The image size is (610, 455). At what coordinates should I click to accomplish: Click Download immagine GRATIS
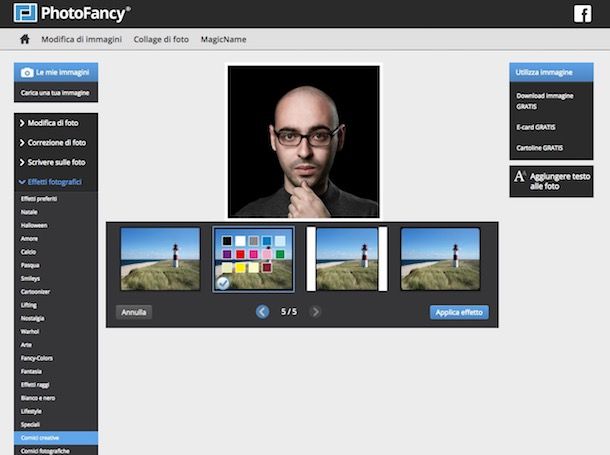545,101
